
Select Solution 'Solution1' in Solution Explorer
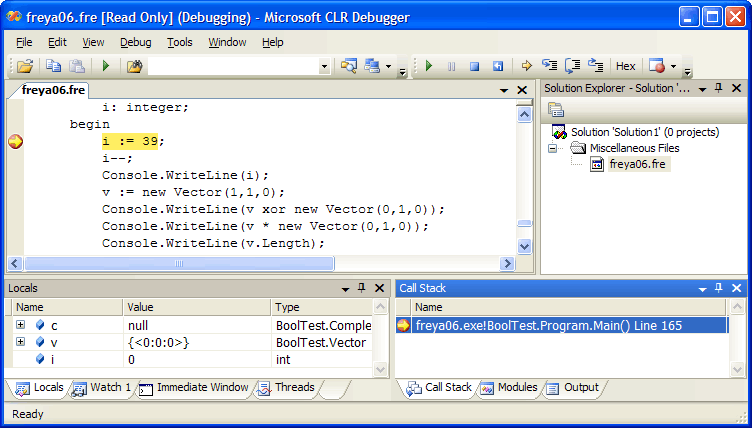click(645, 132)
